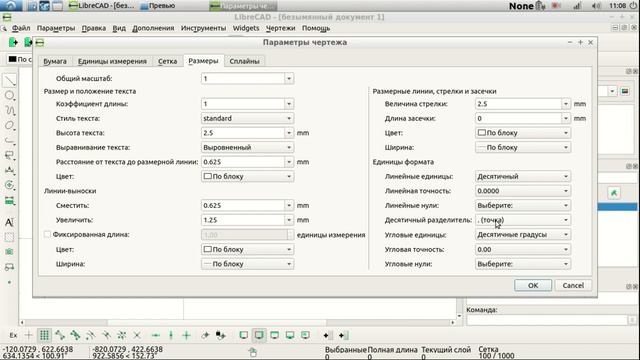Switch to the Бумага tab
The height and width of the screenshot is (360, 640).
coord(55,61)
